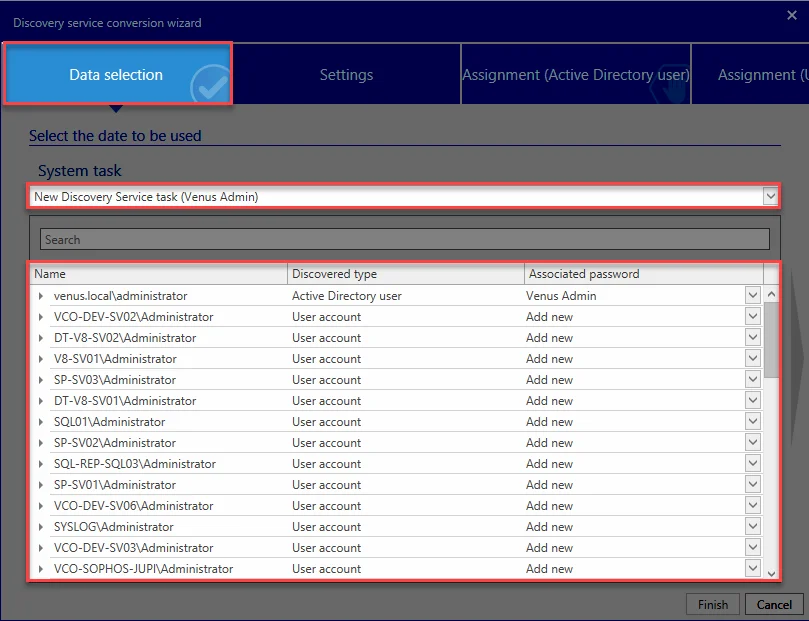
Task: Click the list scrollbar up arrow
Action: (x=771, y=294)
